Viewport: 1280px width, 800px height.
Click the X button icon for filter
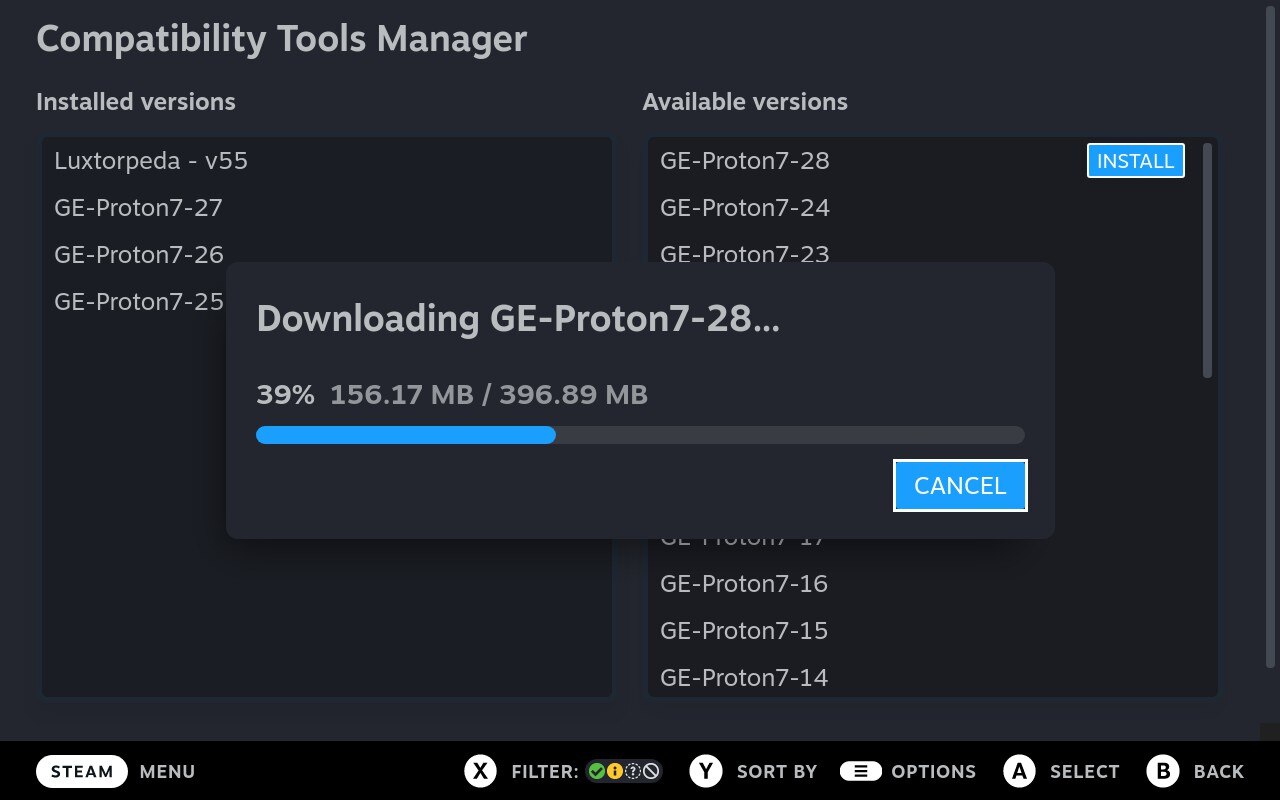coord(481,771)
